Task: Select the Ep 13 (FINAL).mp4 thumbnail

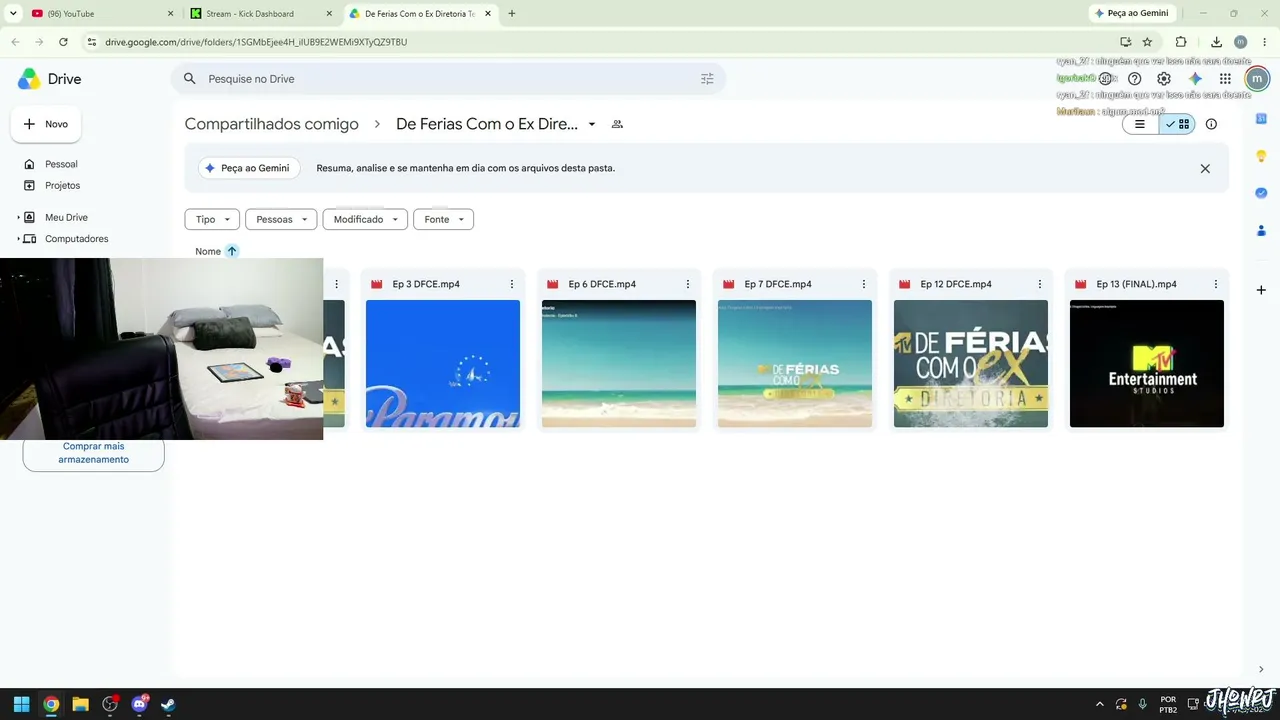Action: [x=1147, y=364]
